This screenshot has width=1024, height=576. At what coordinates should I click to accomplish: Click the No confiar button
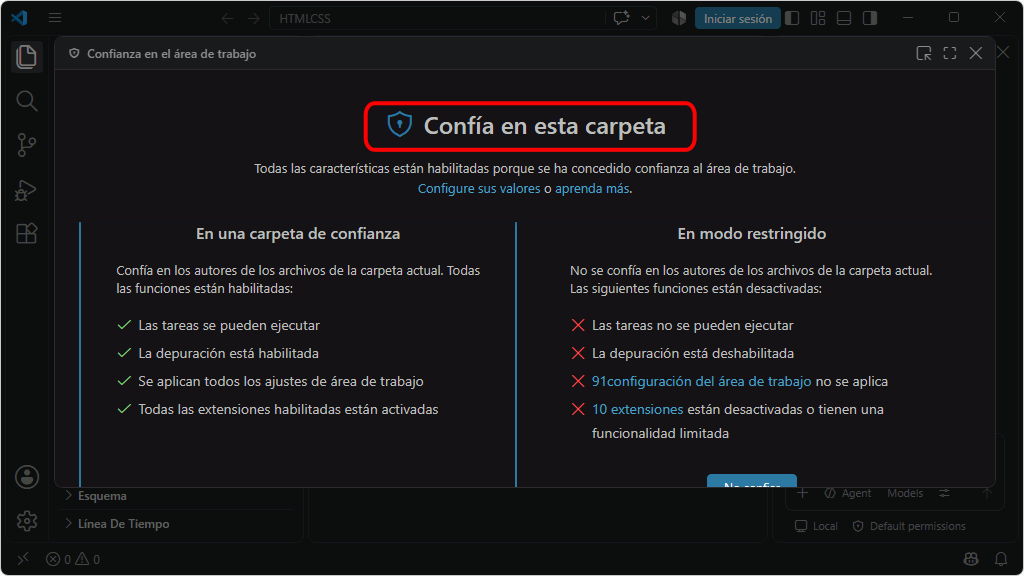pyautogui.click(x=752, y=481)
